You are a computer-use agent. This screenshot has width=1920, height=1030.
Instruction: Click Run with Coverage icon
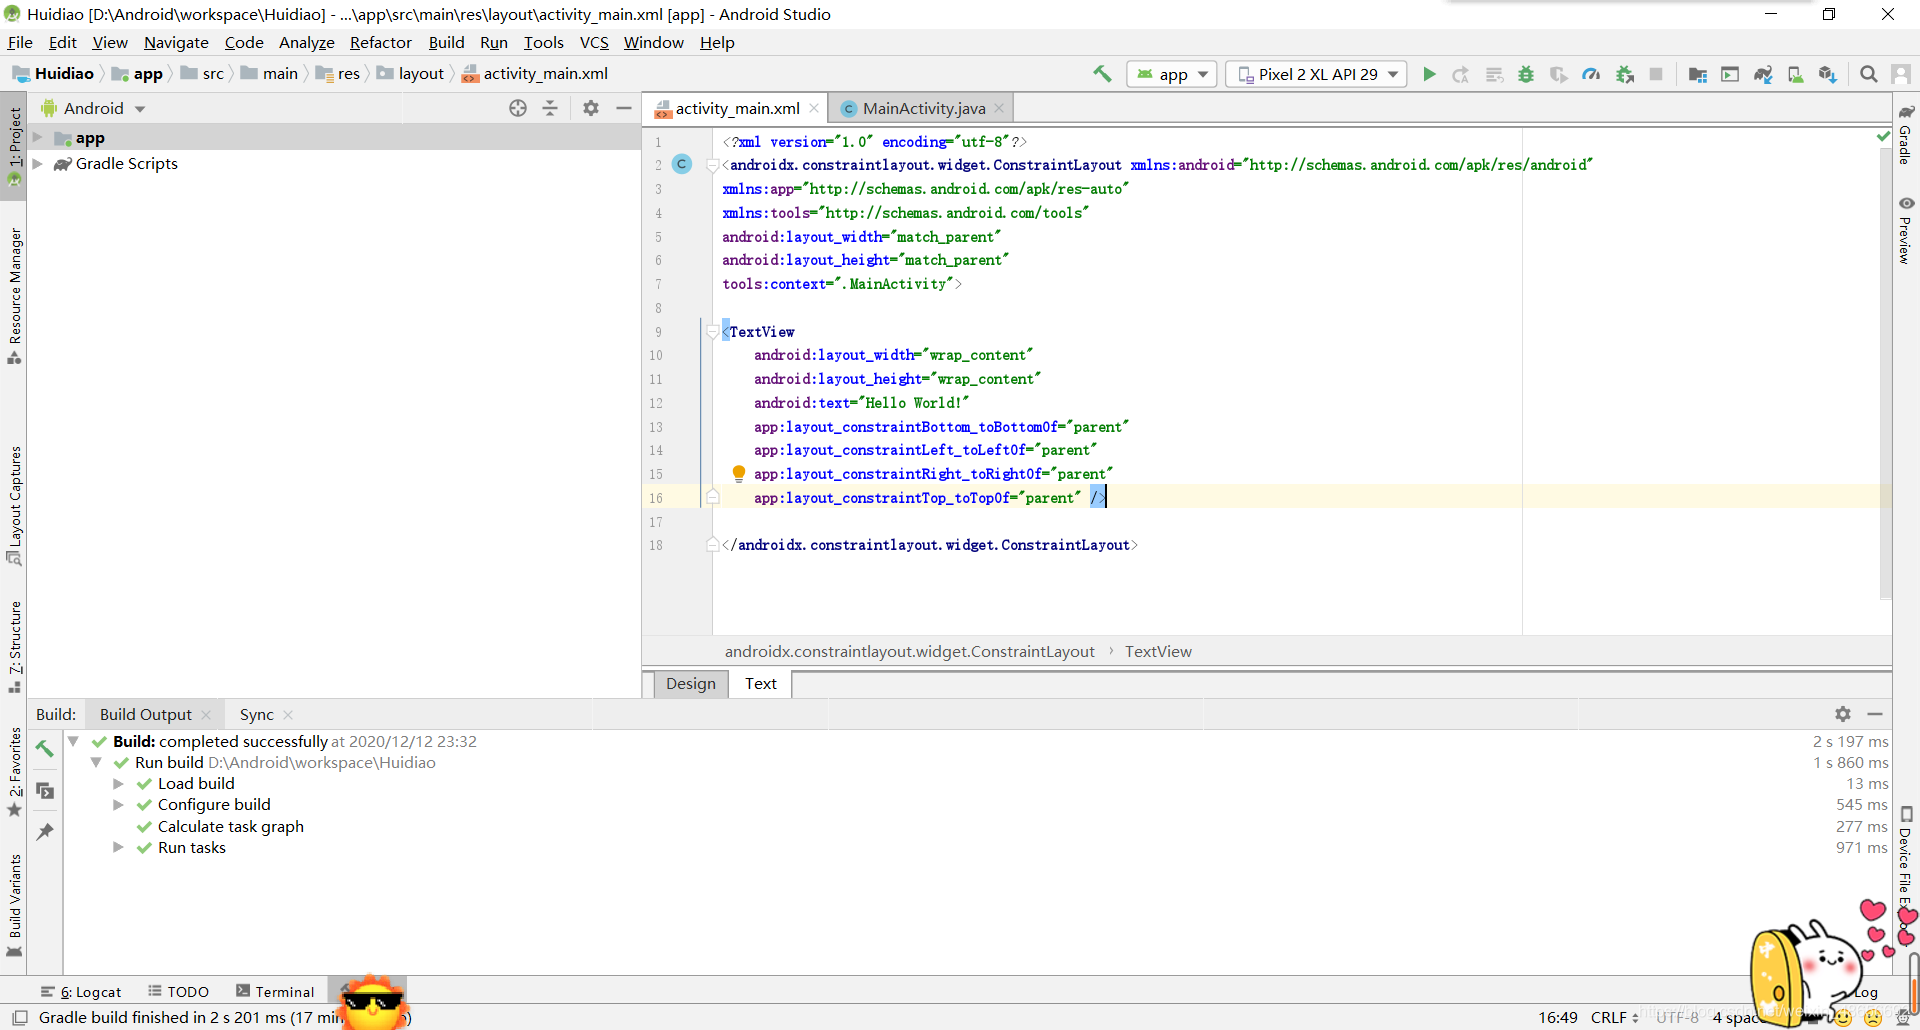(x=1559, y=74)
